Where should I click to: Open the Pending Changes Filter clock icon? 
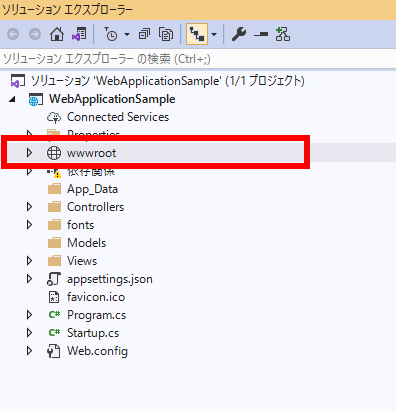click(x=111, y=34)
